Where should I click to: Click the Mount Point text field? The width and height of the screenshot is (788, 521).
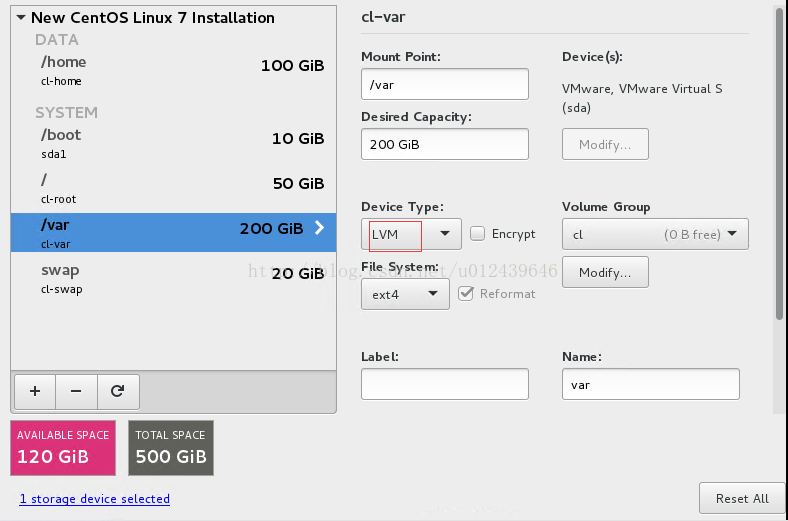pos(444,85)
